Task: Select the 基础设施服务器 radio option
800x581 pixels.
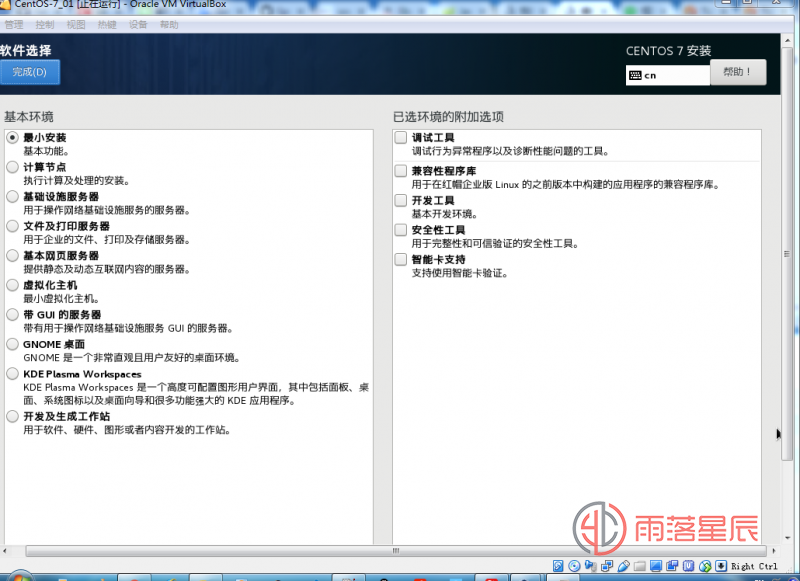Action: 13,197
